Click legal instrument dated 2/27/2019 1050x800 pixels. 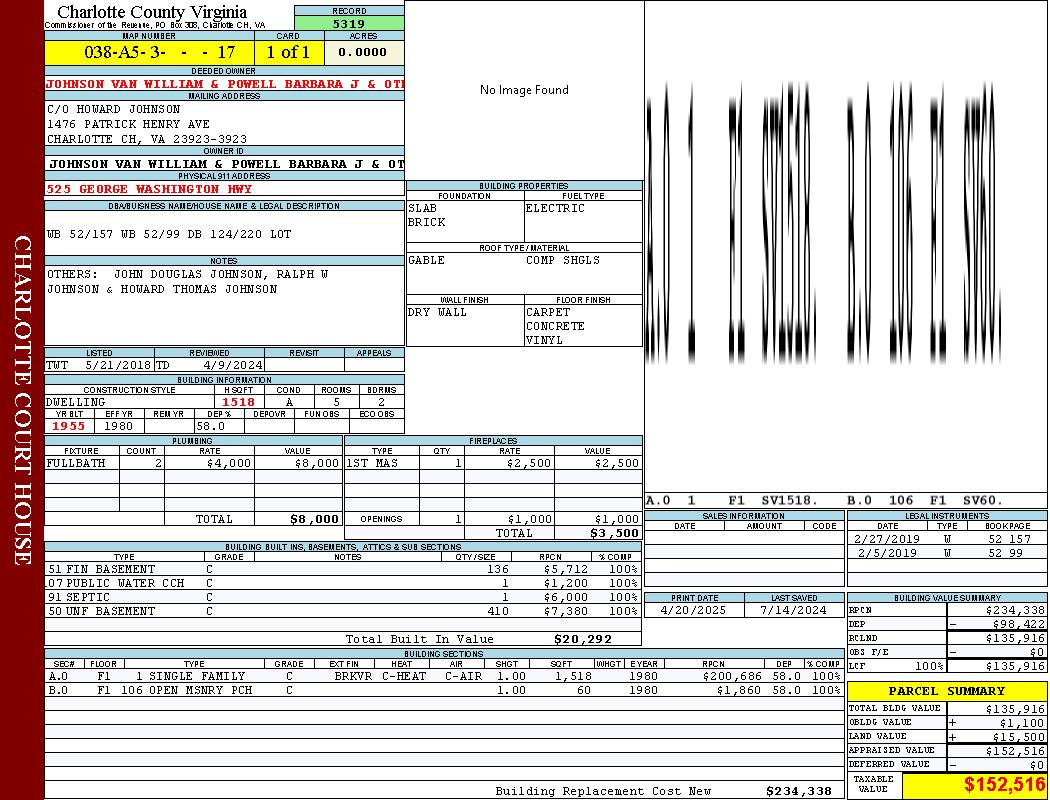click(947, 539)
